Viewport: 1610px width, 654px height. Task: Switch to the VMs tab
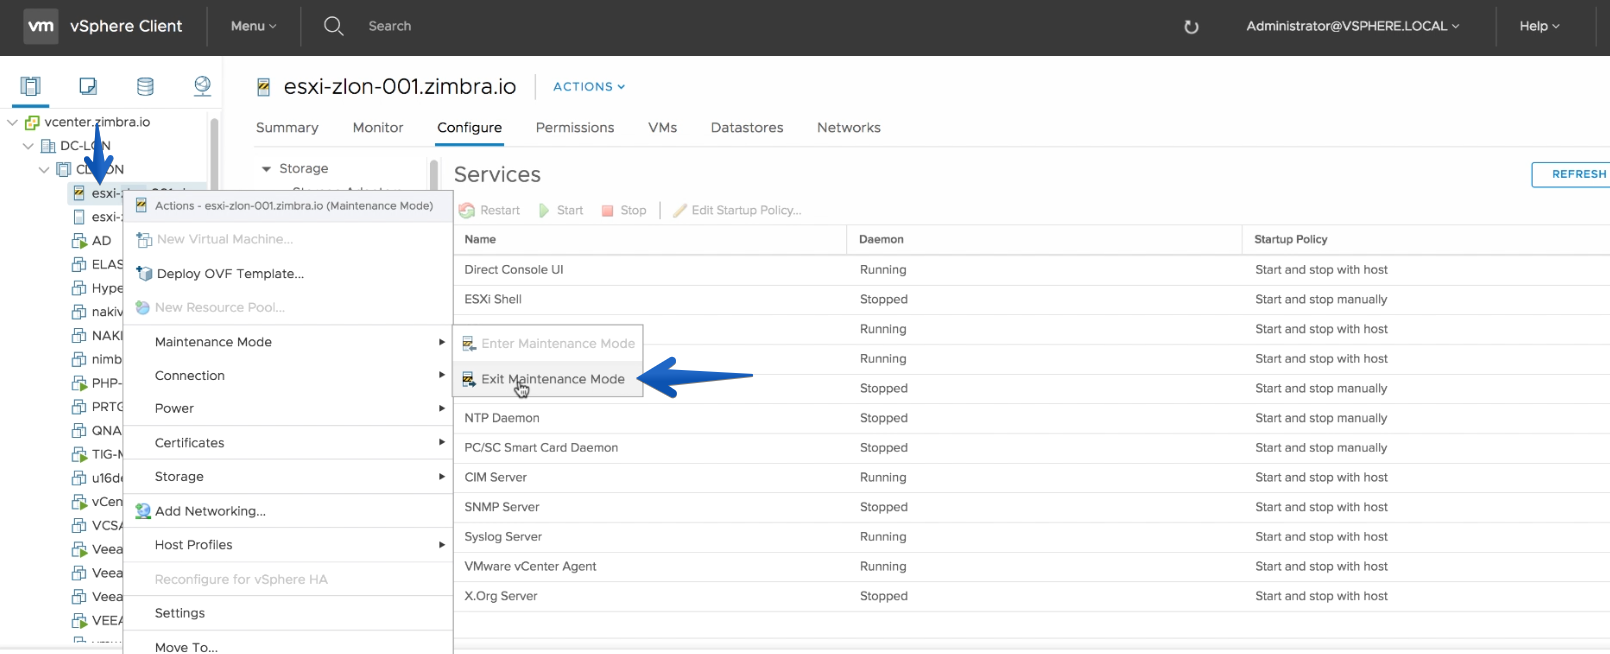pyautogui.click(x=662, y=128)
